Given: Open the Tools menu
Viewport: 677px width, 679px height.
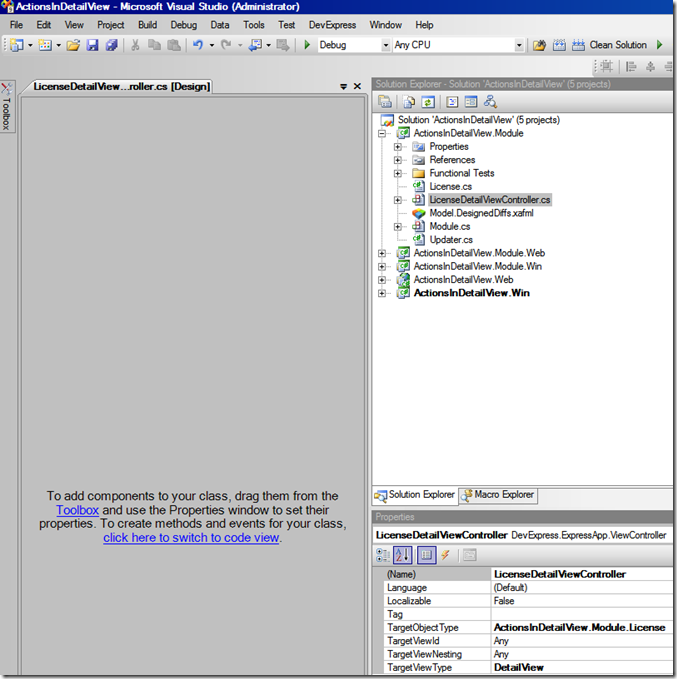Looking at the screenshot, I should click(254, 25).
